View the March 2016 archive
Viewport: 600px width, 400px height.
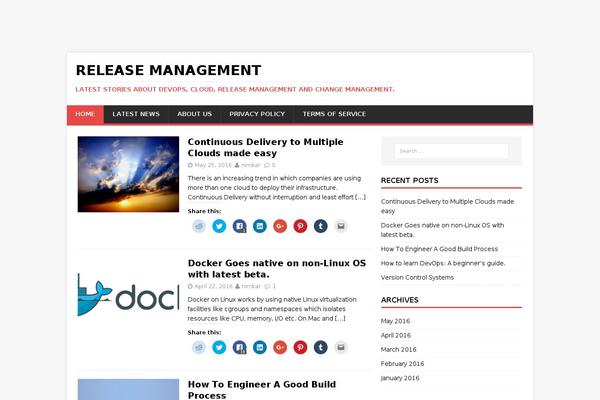398,349
